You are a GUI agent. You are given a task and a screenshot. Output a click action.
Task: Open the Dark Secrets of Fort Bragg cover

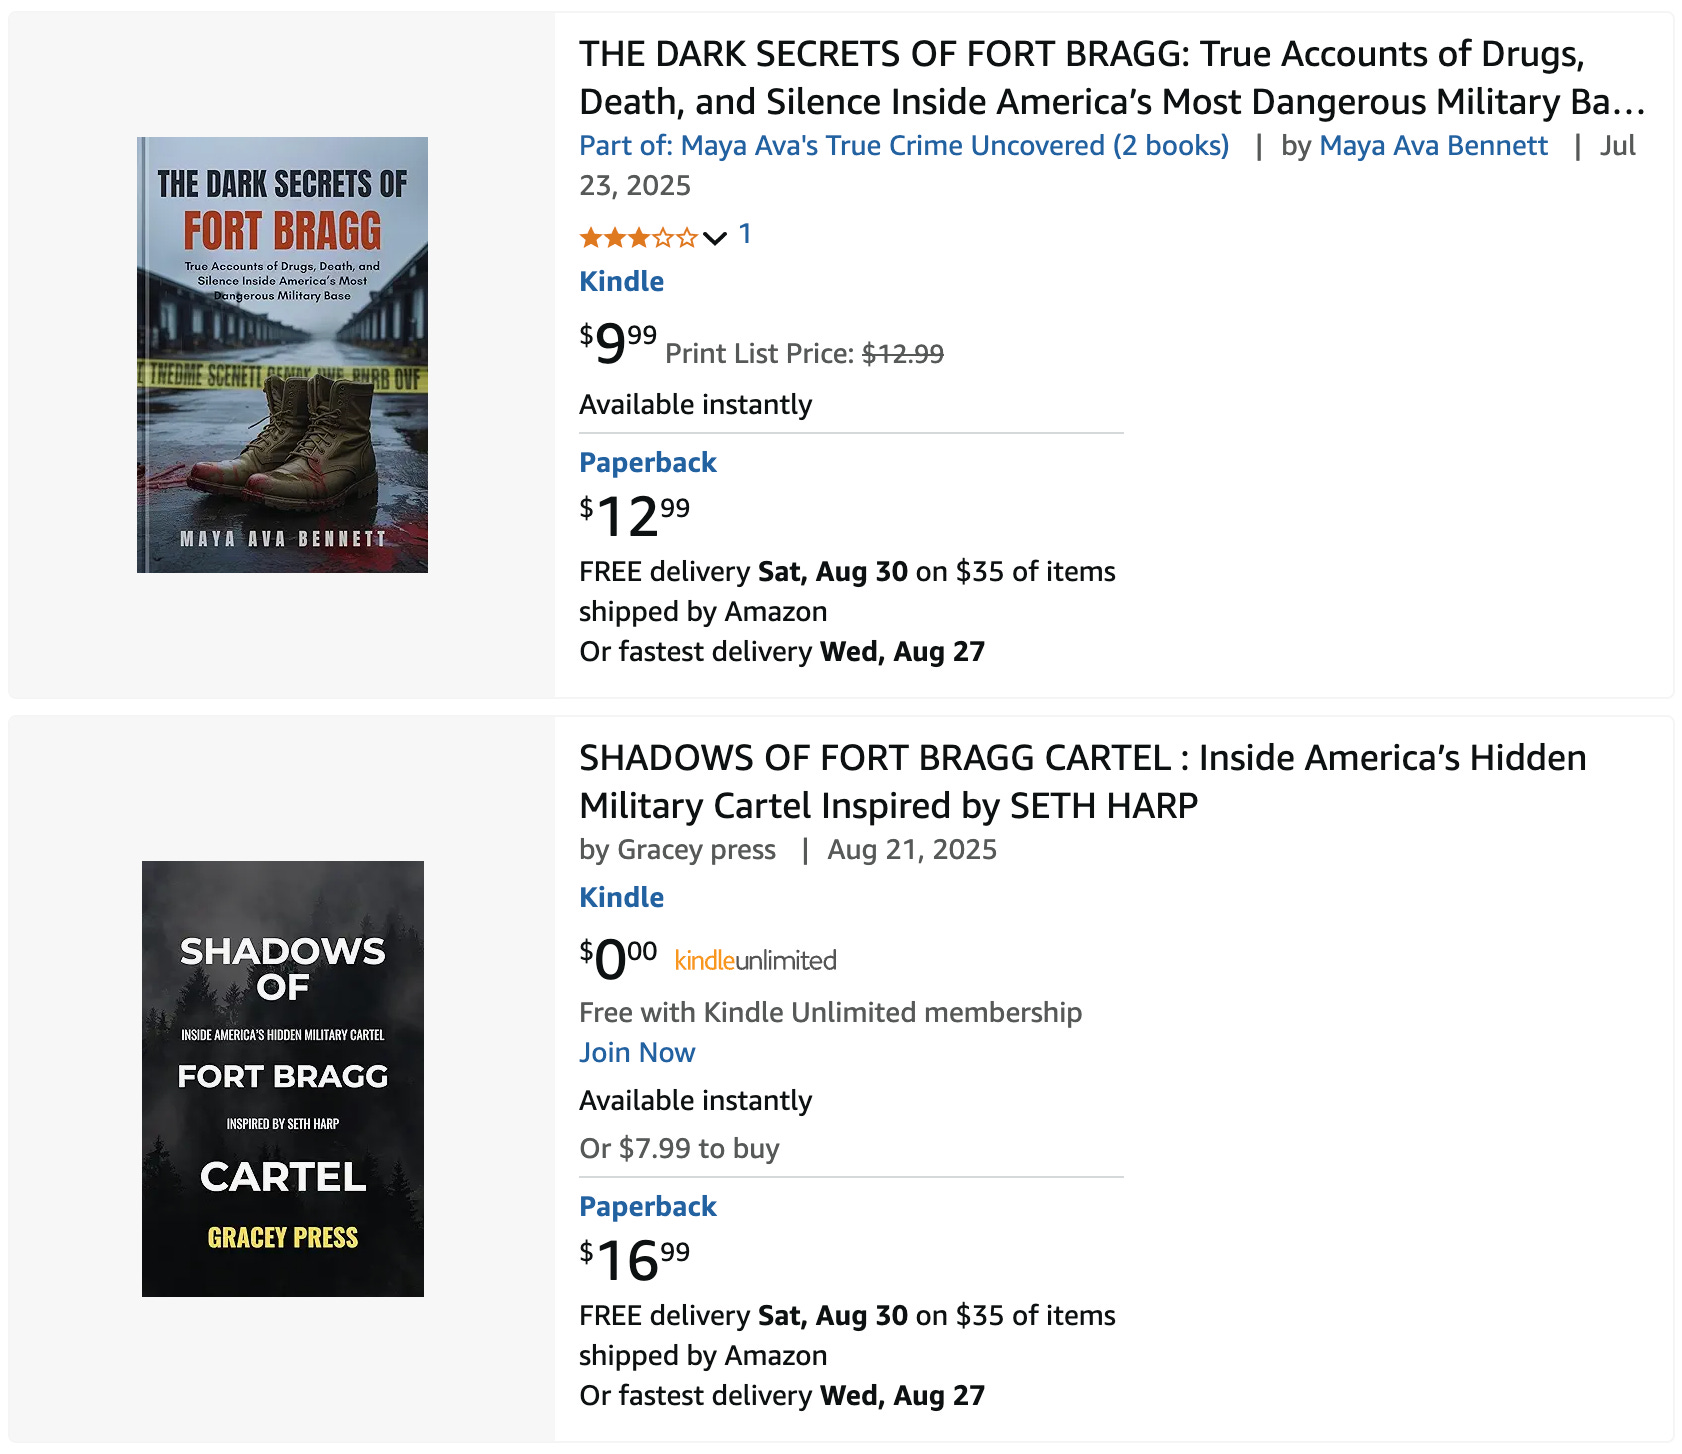coord(282,355)
